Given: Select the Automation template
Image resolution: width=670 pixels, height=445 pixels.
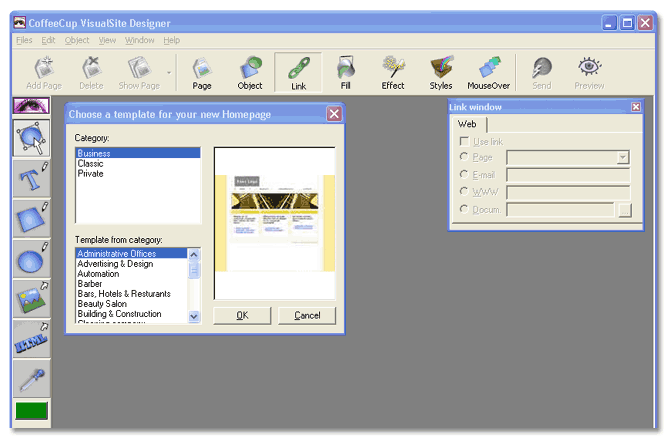Looking at the screenshot, I should [132, 274].
